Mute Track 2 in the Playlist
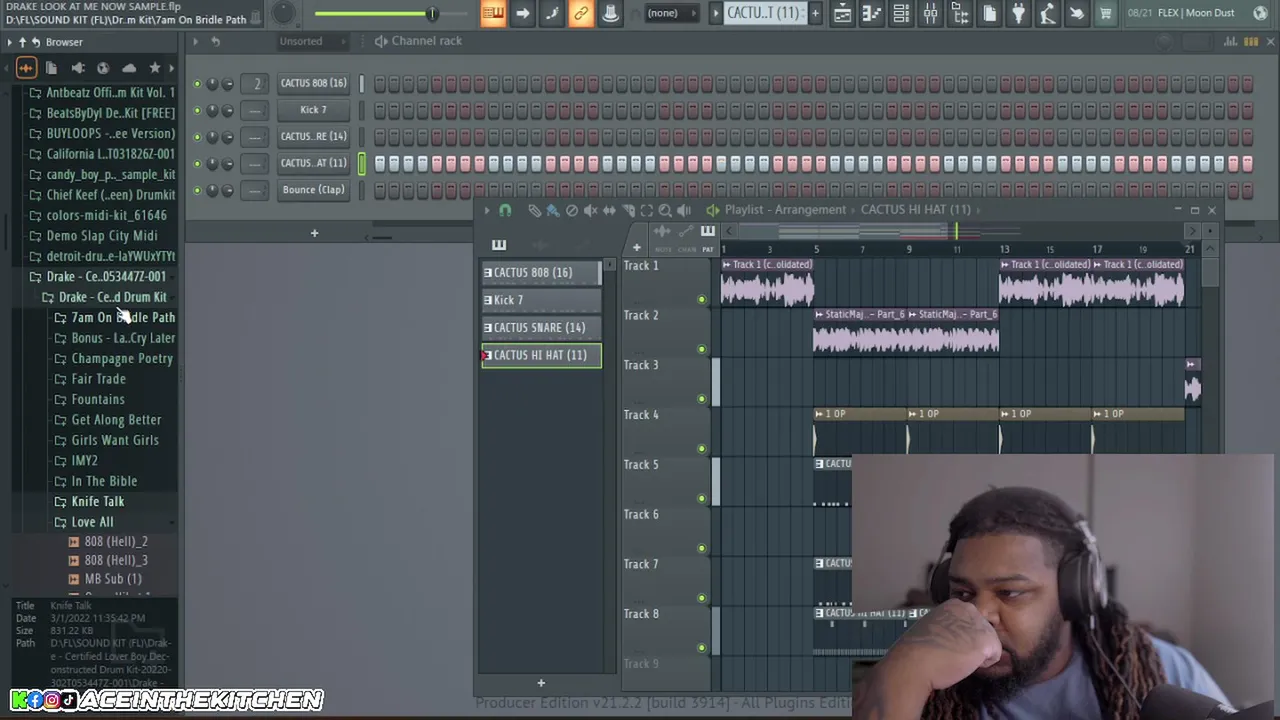This screenshot has width=1280, height=720. pyautogui.click(x=701, y=349)
